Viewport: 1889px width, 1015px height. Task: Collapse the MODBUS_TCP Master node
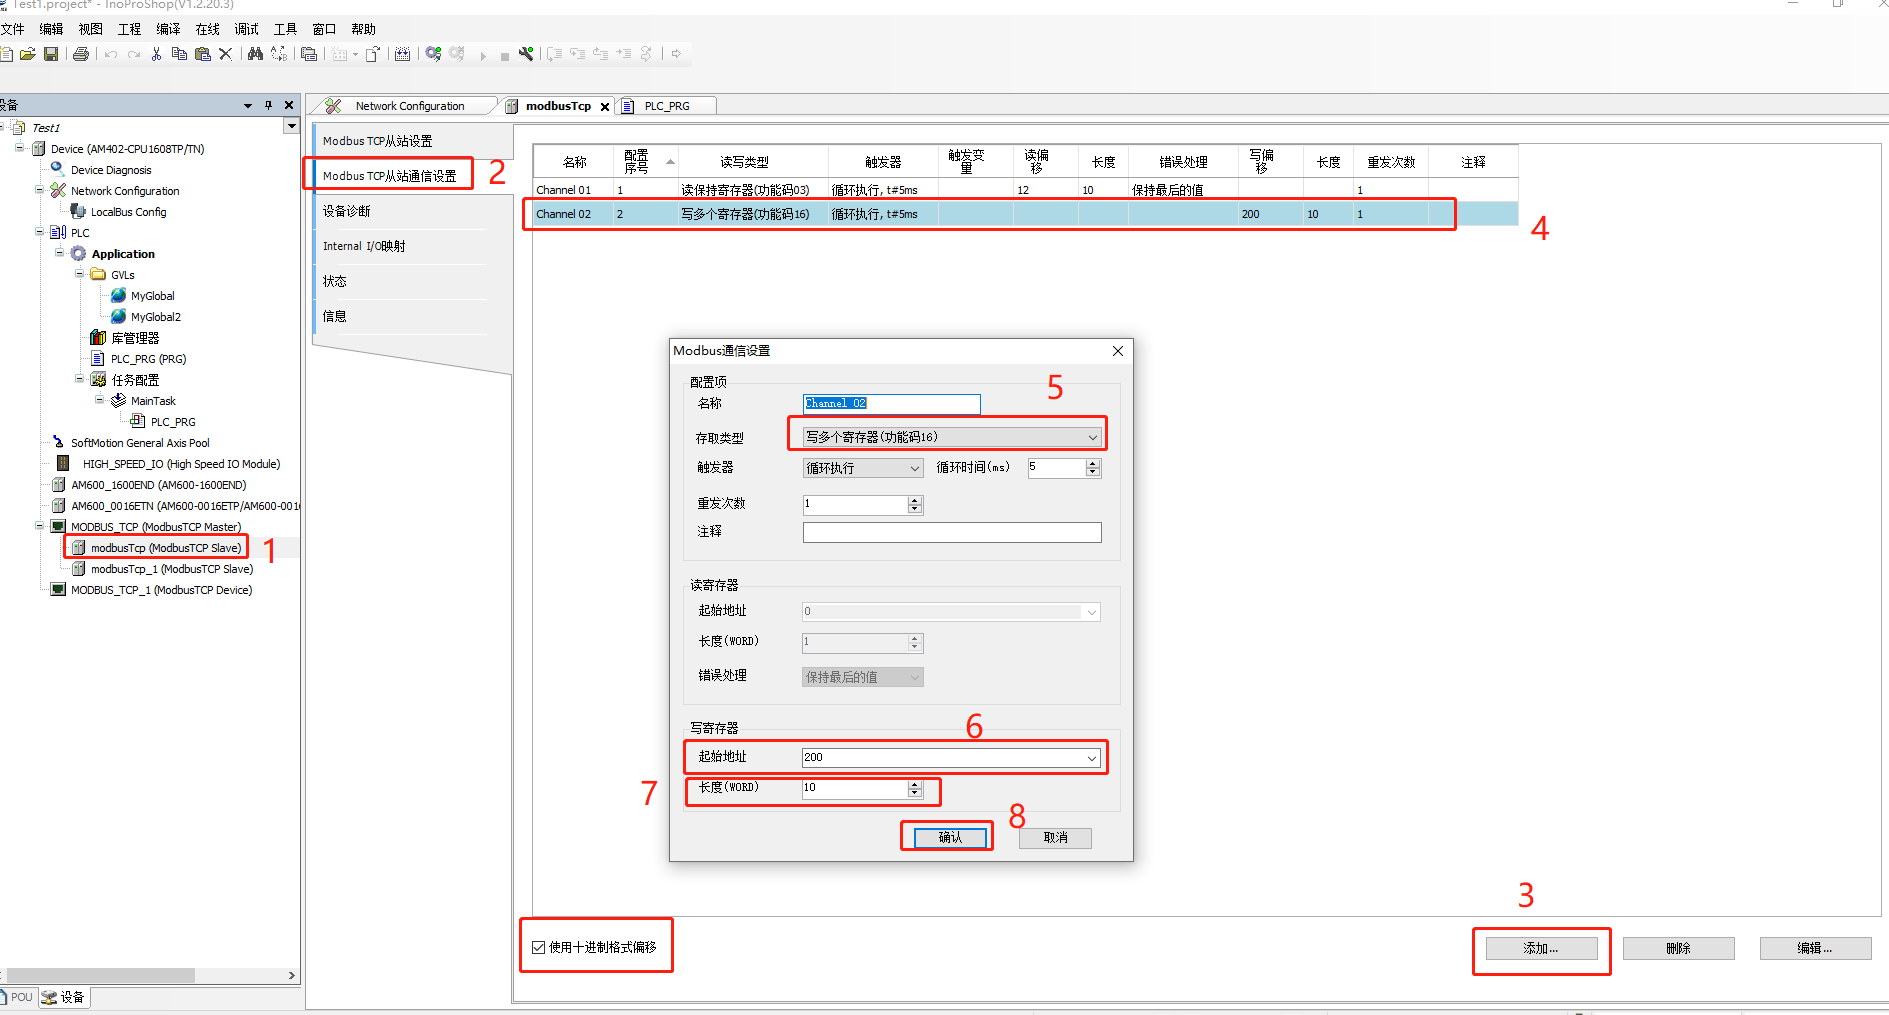[x=40, y=526]
